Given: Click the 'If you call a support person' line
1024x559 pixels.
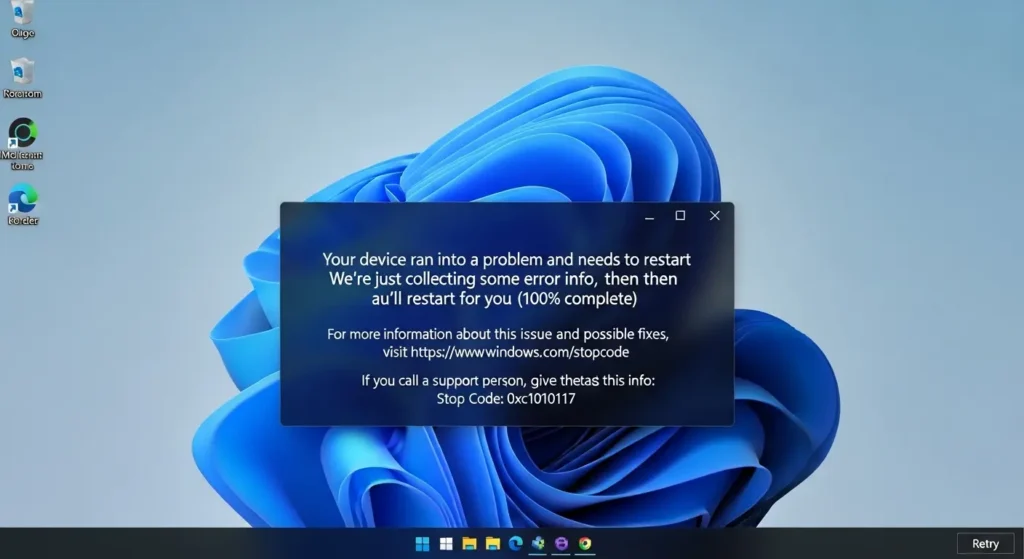Looking at the screenshot, I should [508, 380].
